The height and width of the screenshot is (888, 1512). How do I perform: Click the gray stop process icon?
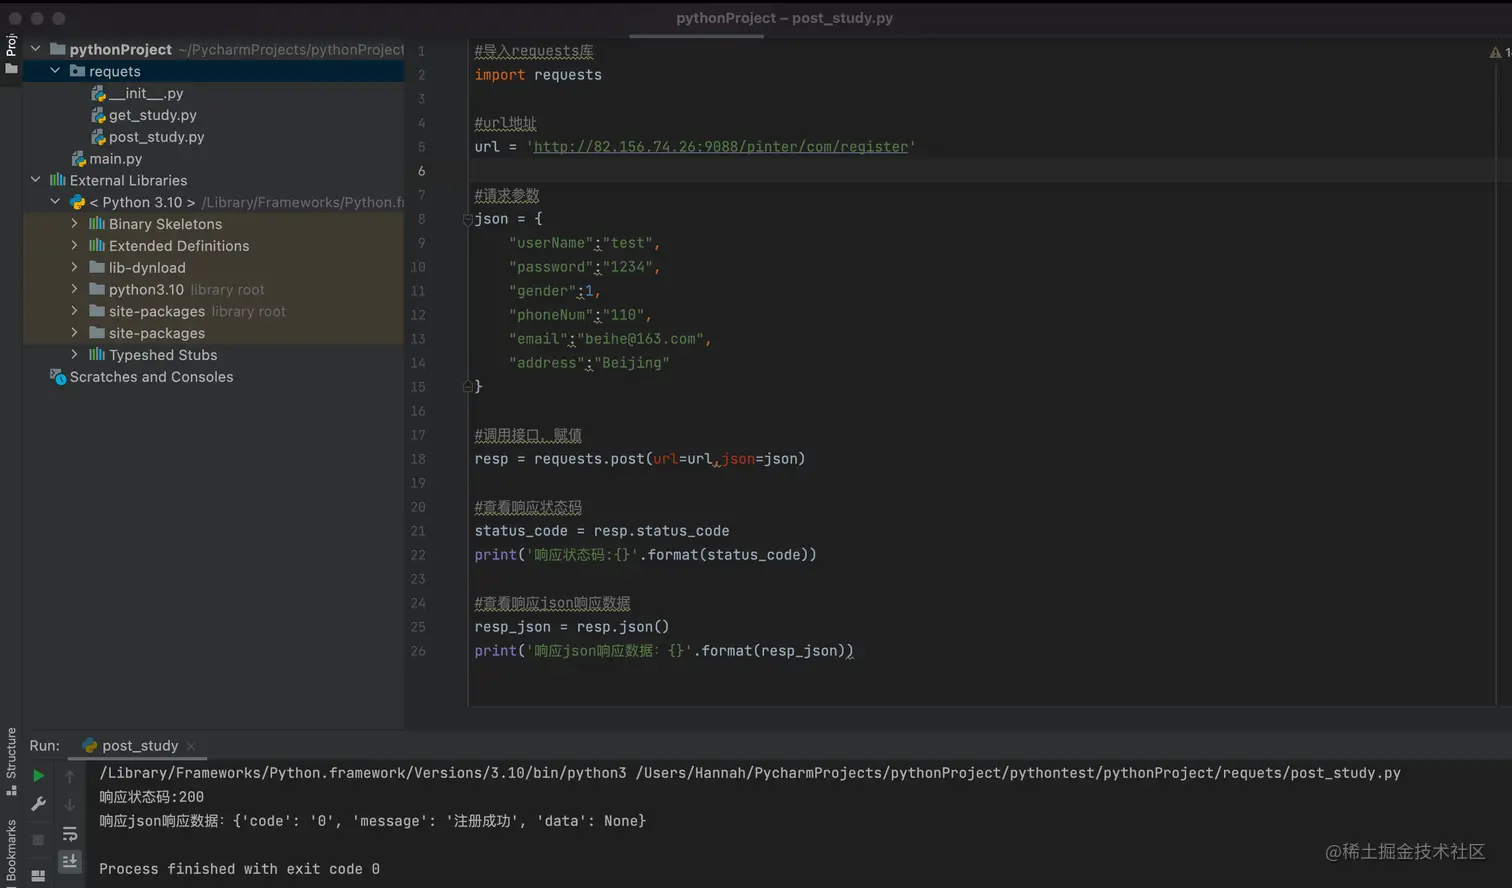tap(38, 840)
